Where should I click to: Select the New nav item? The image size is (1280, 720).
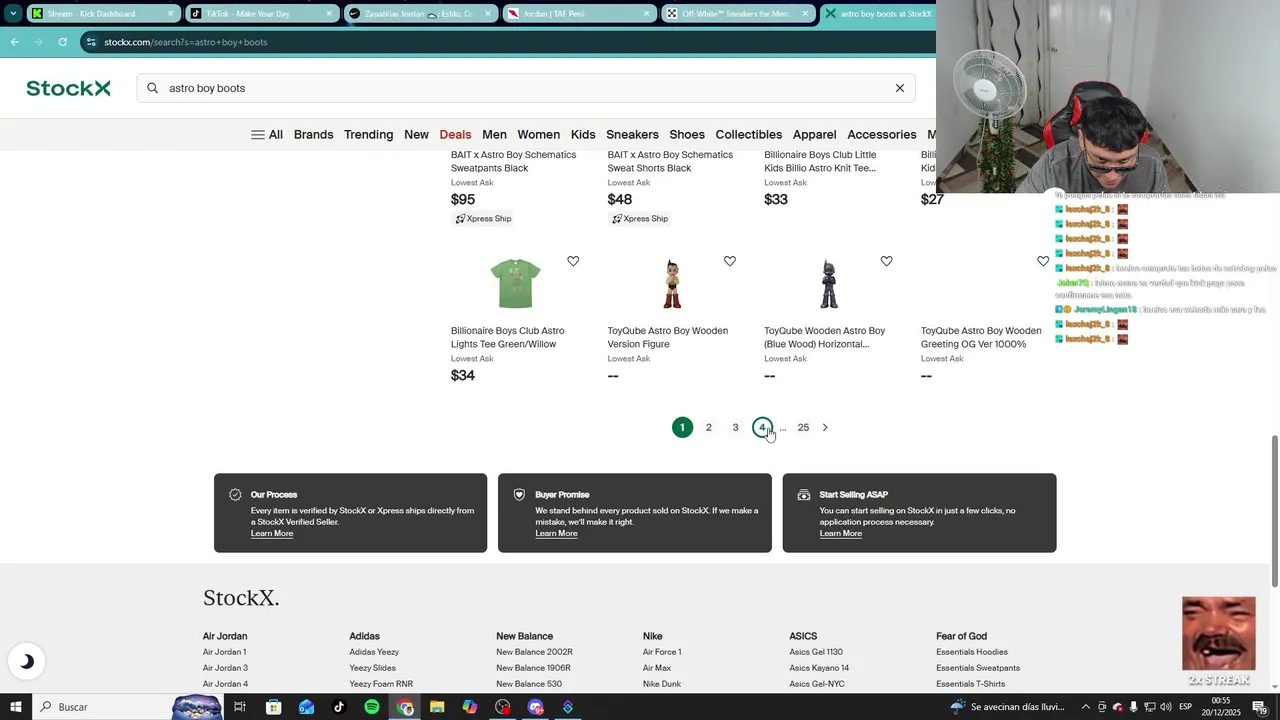(x=416, y=134)
